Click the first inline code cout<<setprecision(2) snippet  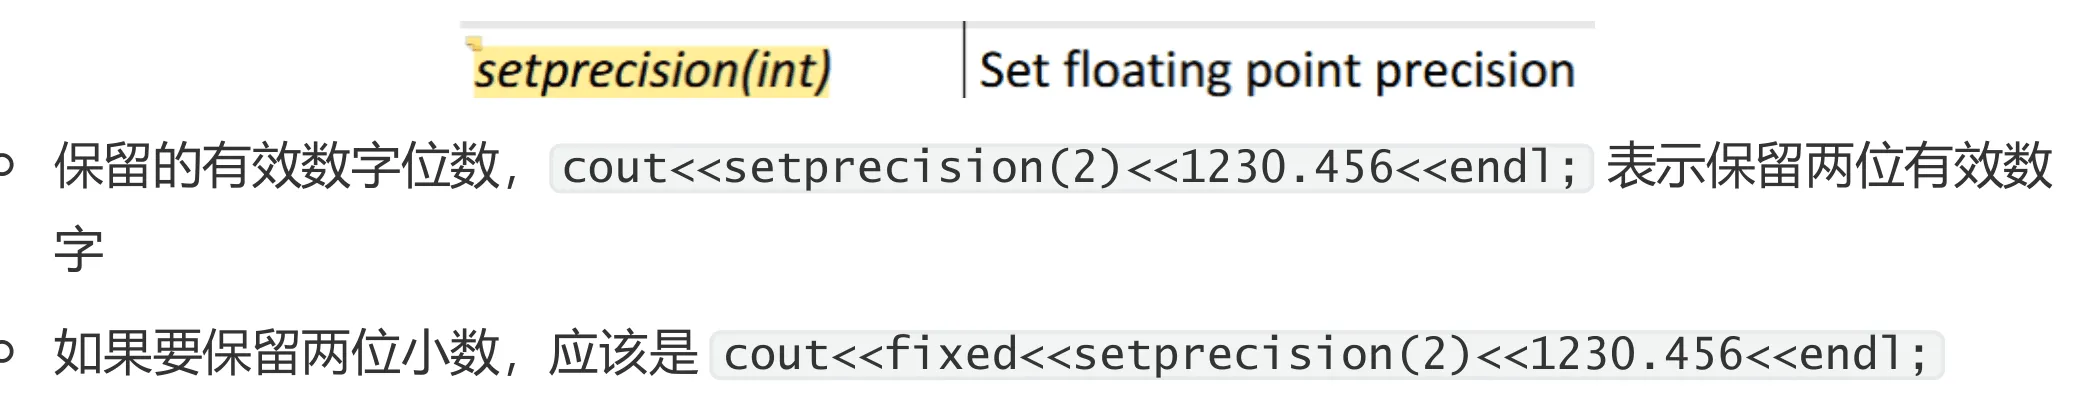(1071, 167)
